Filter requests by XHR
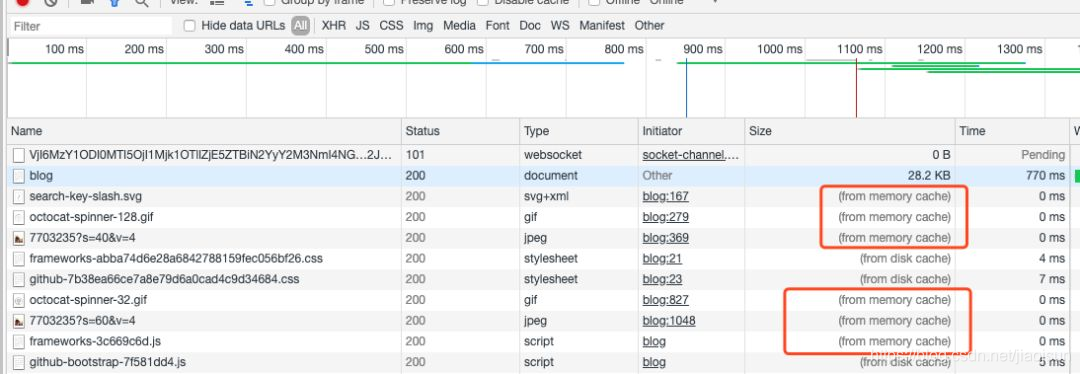 point(334,25)
